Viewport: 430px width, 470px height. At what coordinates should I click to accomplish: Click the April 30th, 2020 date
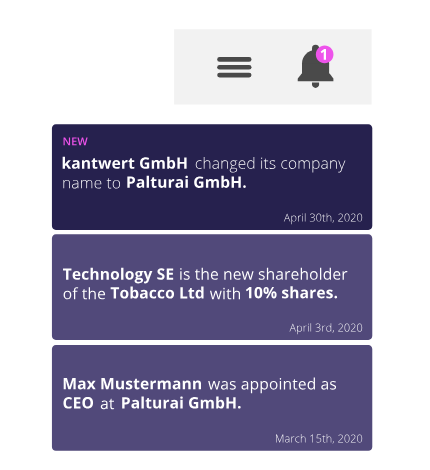click(323, 218)
